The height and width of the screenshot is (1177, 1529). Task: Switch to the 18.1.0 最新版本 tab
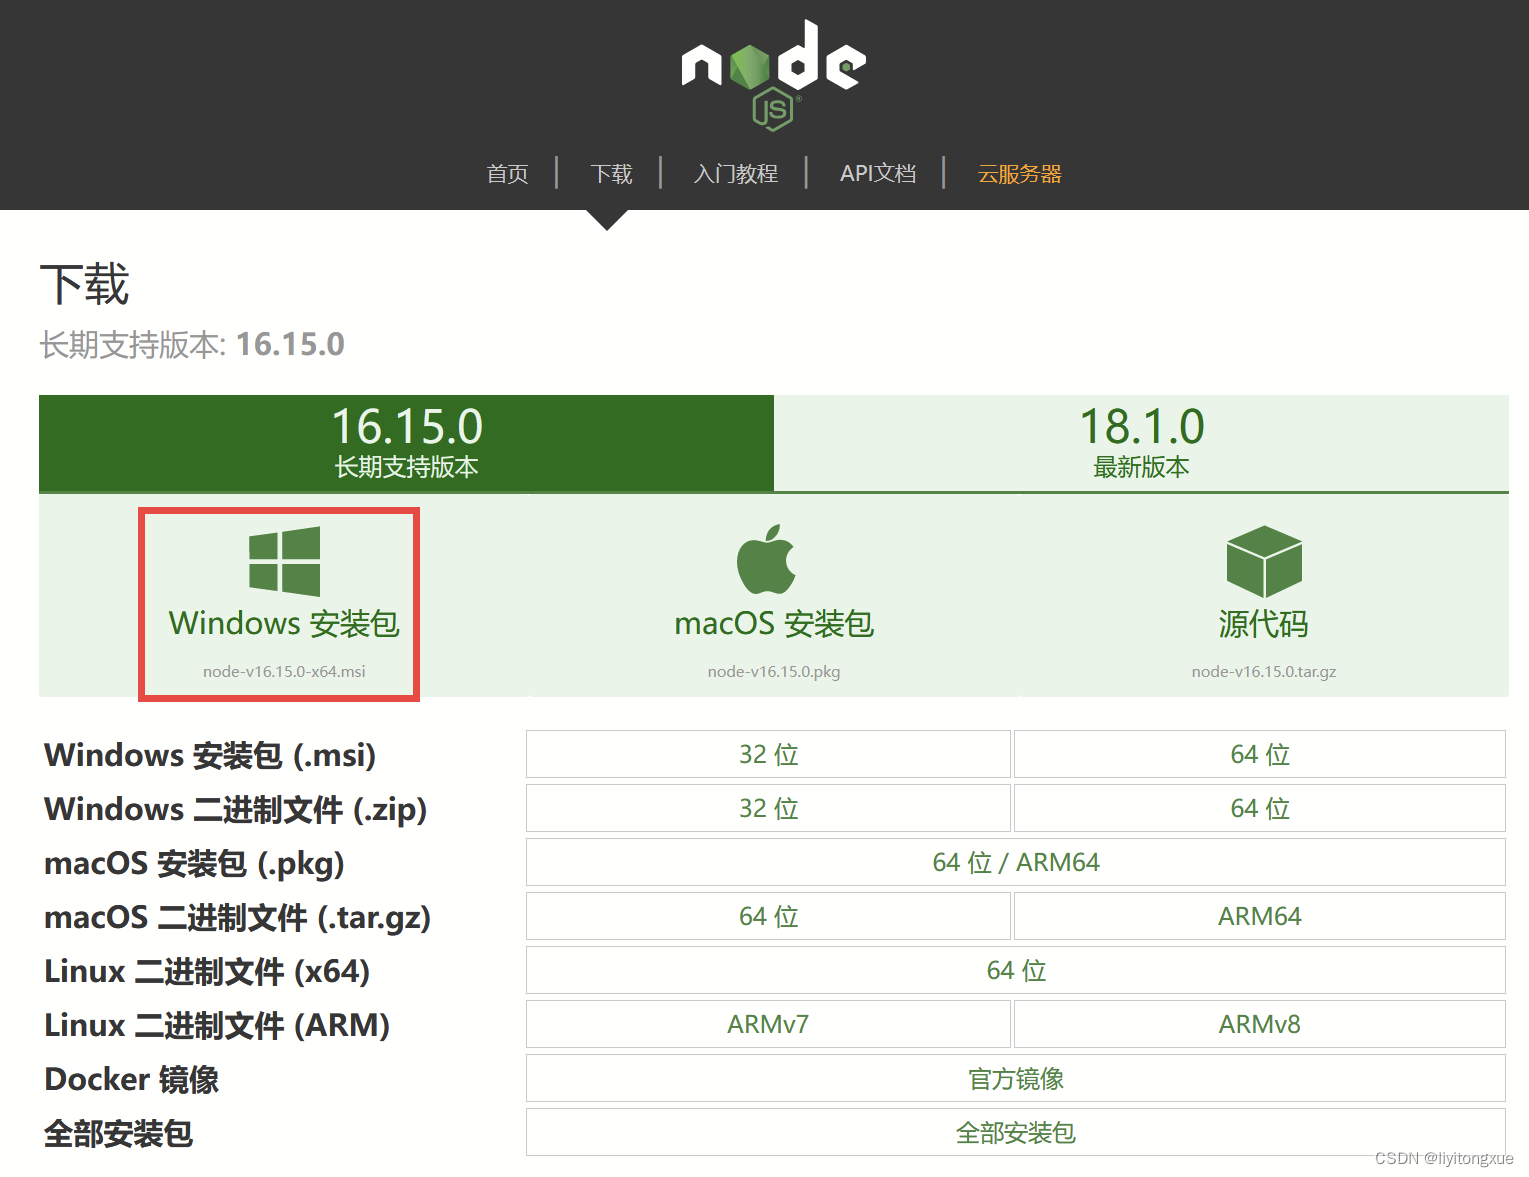[1141, 443]
